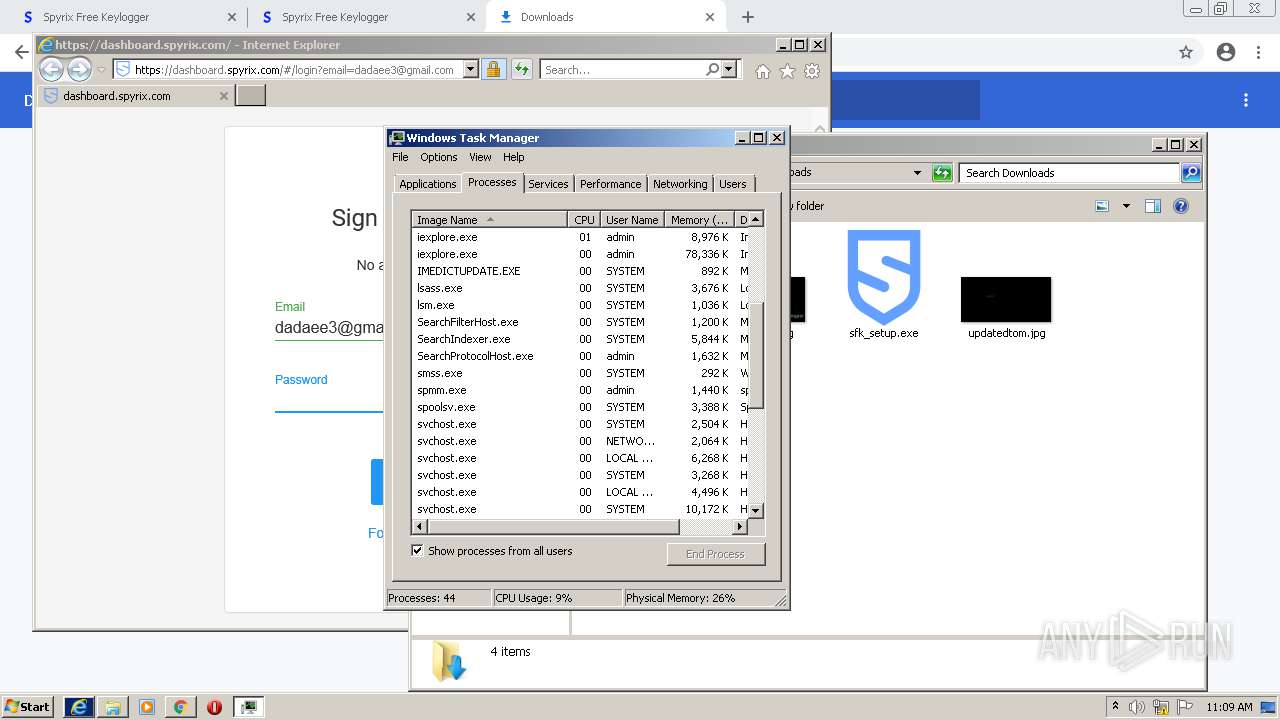Show hidden system tray icons
The image size is (1280, 720).
pyautogui.click(x=1115, y=706)
